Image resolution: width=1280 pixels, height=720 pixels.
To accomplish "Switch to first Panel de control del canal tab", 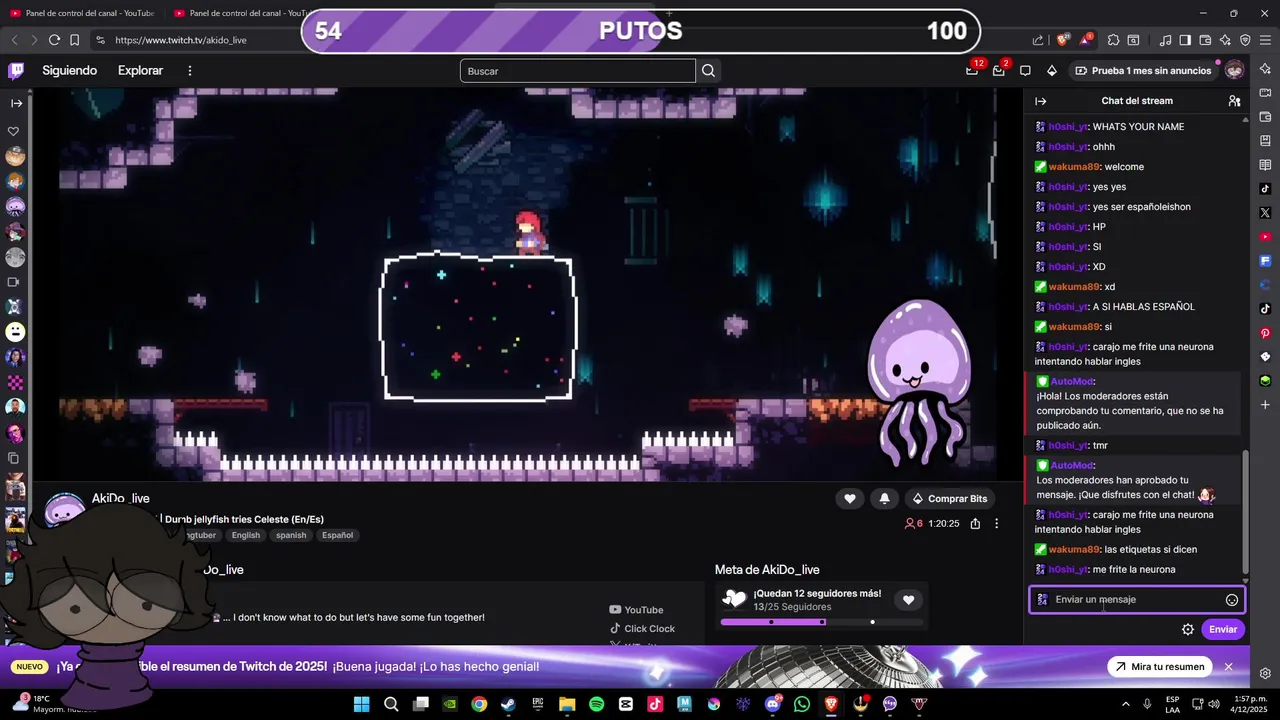I will click(x=80, y=13).
